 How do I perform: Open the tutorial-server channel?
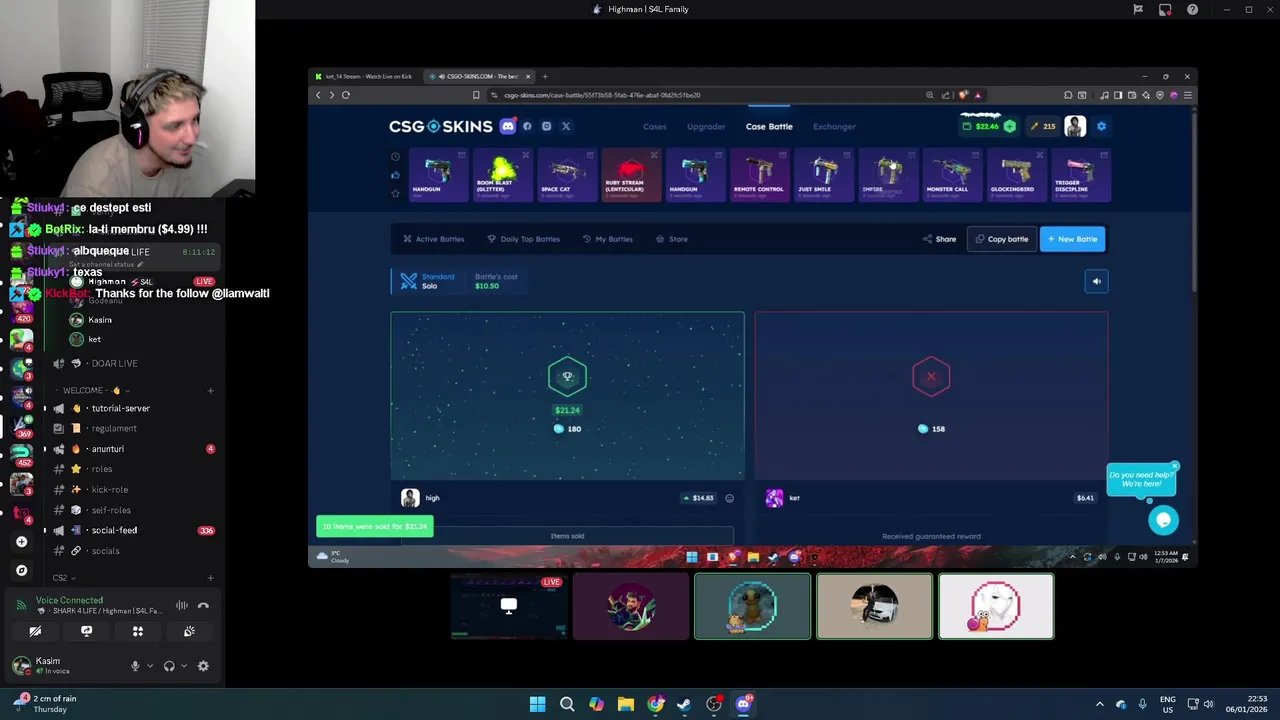coord(130,408)
